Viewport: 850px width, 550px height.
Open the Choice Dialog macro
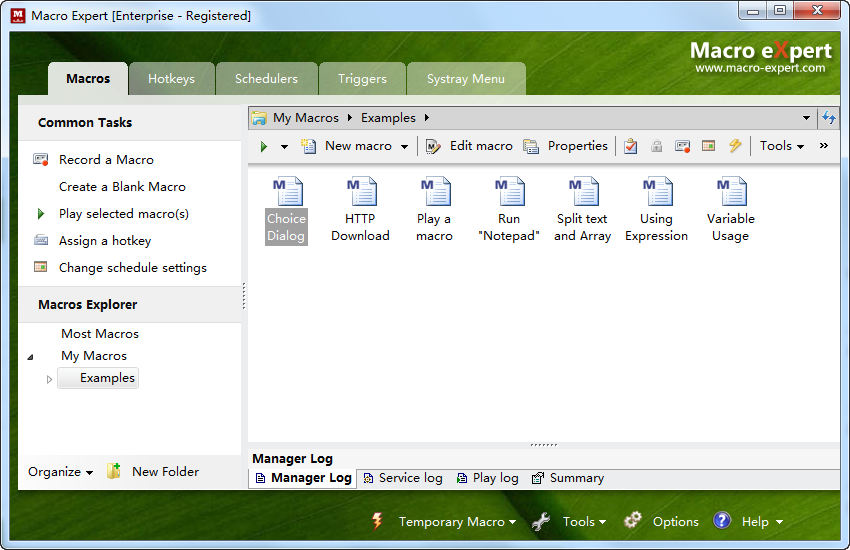[x=287, y=208]
